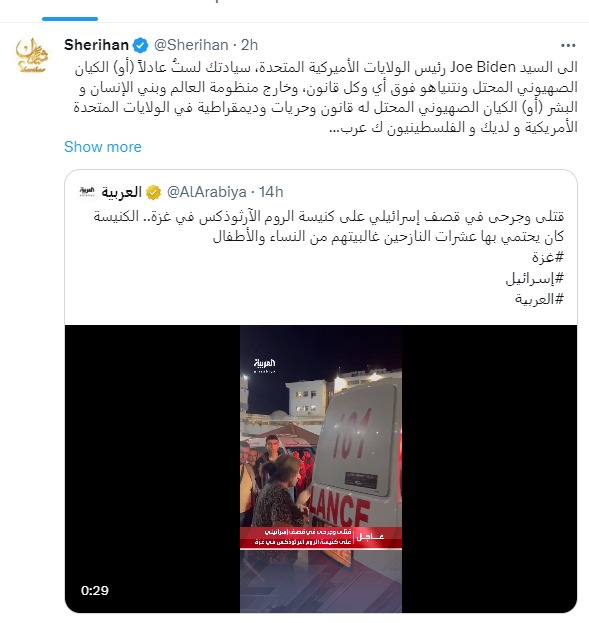
Task: Open the 2h tweet timestamp
Action: 250,45
